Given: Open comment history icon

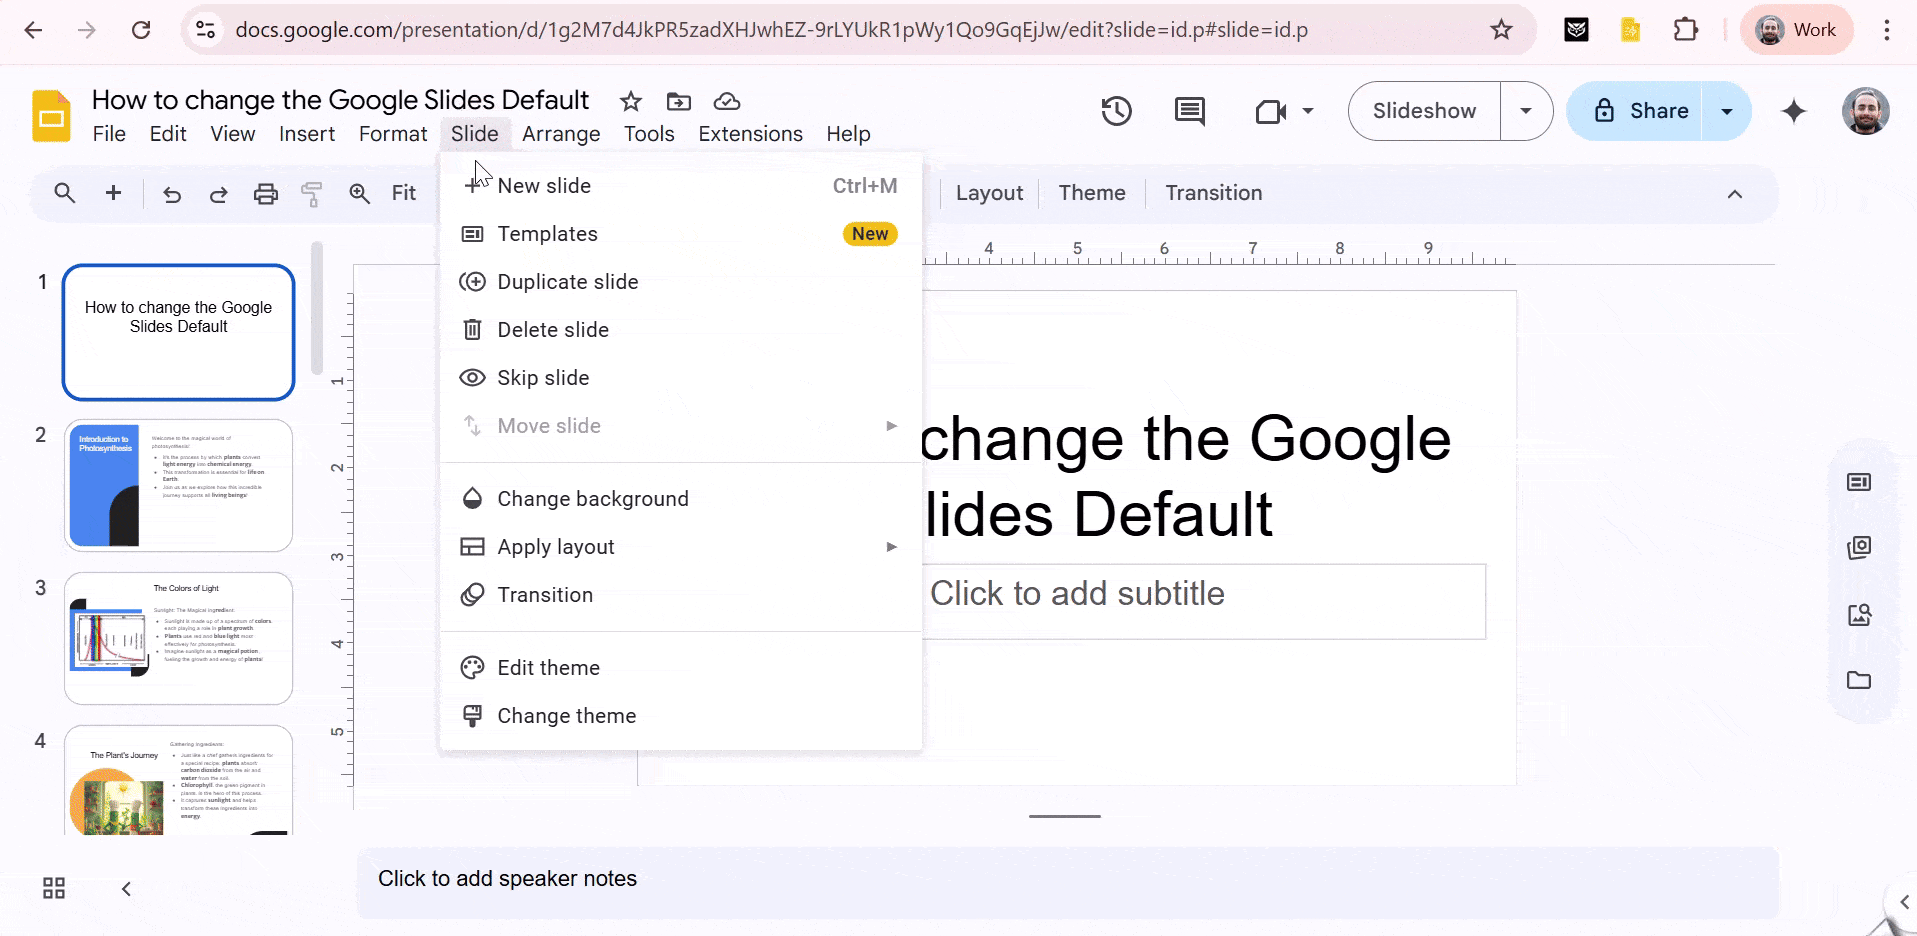Looking at the screenshot, I should [1189, 111].
